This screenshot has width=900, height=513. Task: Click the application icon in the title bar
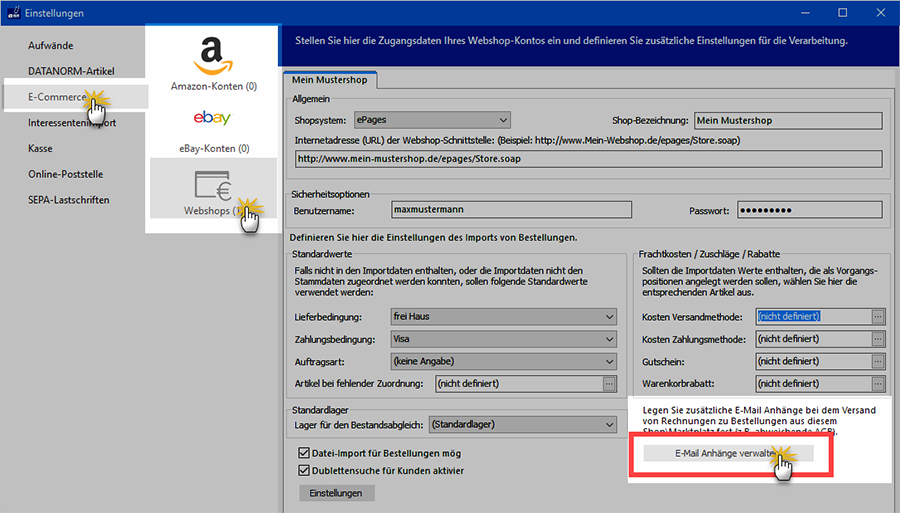(13, 13)
